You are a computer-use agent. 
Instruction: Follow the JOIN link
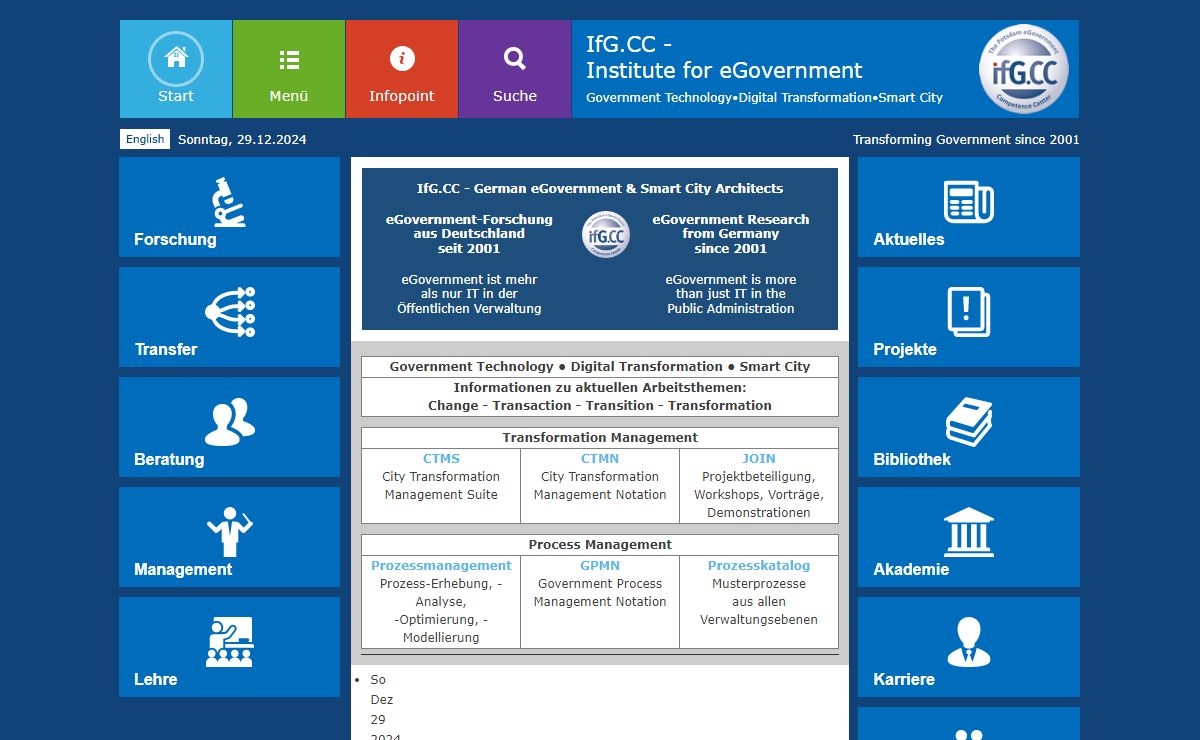tap(759, 459)
